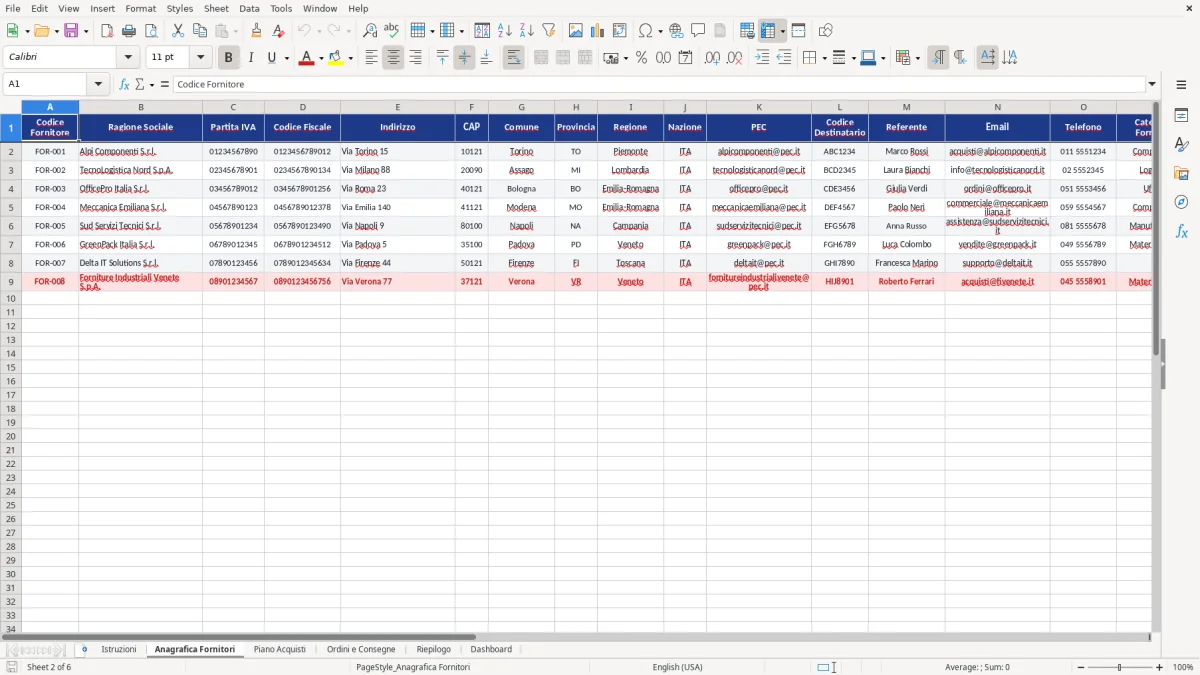Switch to the Riepilogo sheet tab
The image size is (1200, 675).
(434, 649)
